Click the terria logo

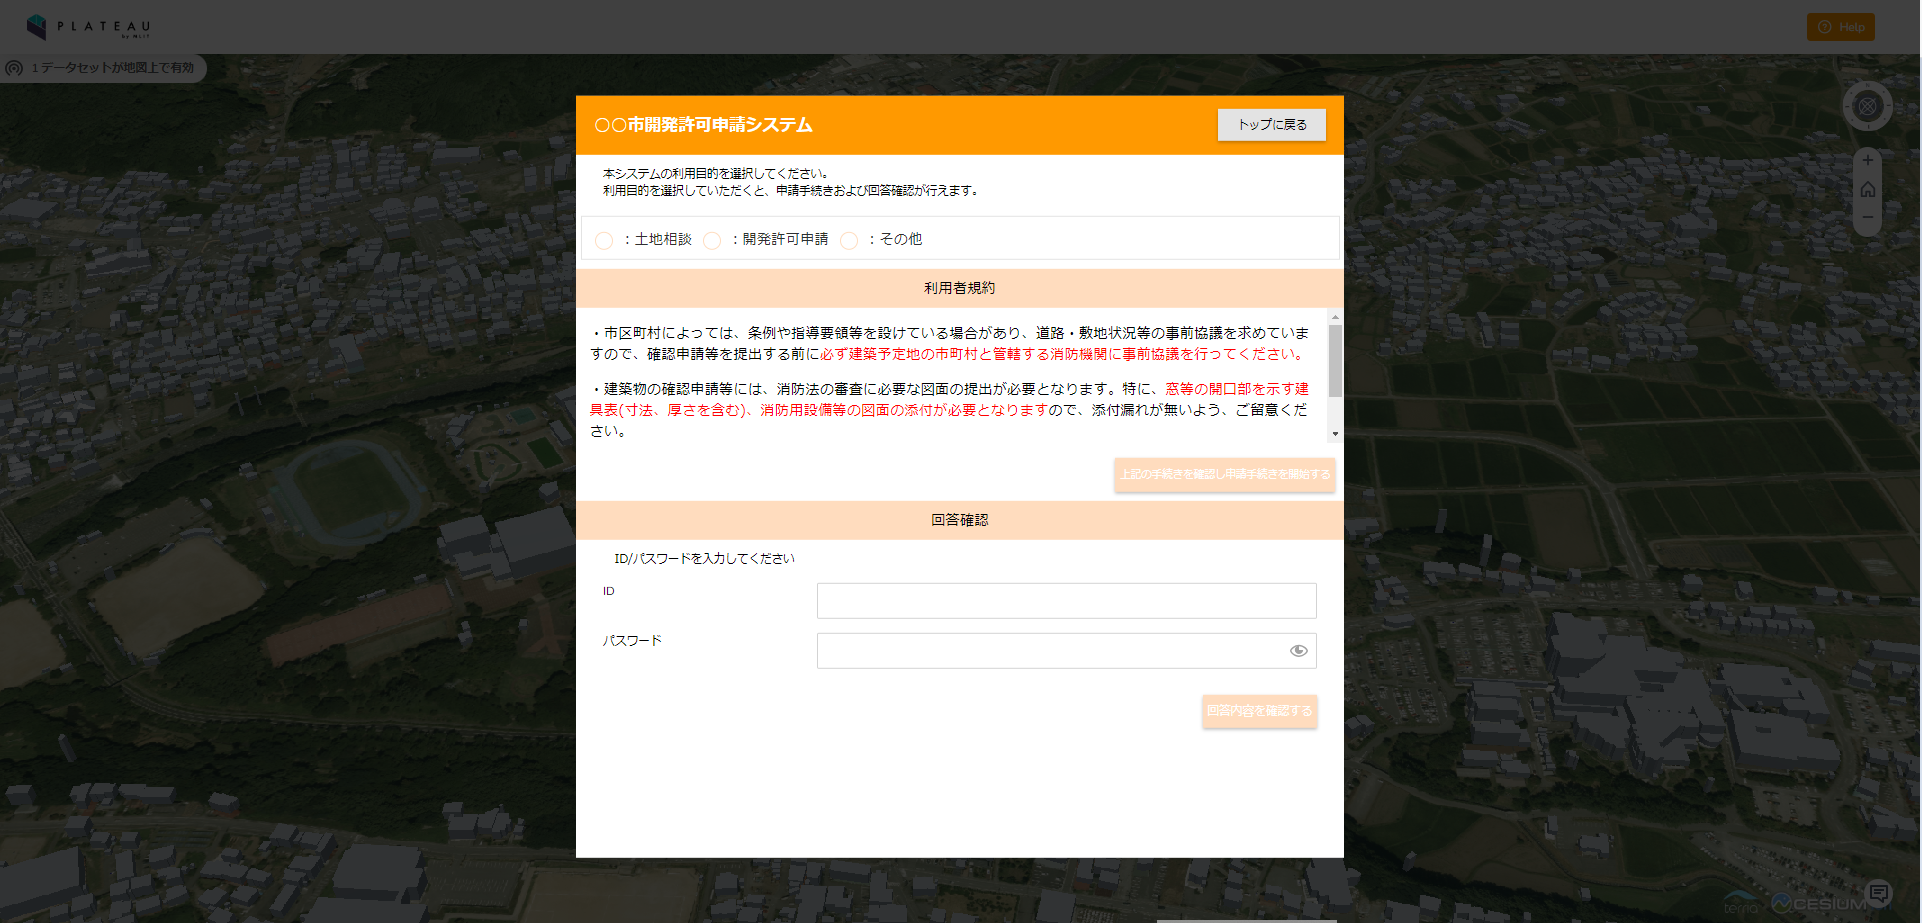pyautogui.click(x=1741, y=904)
